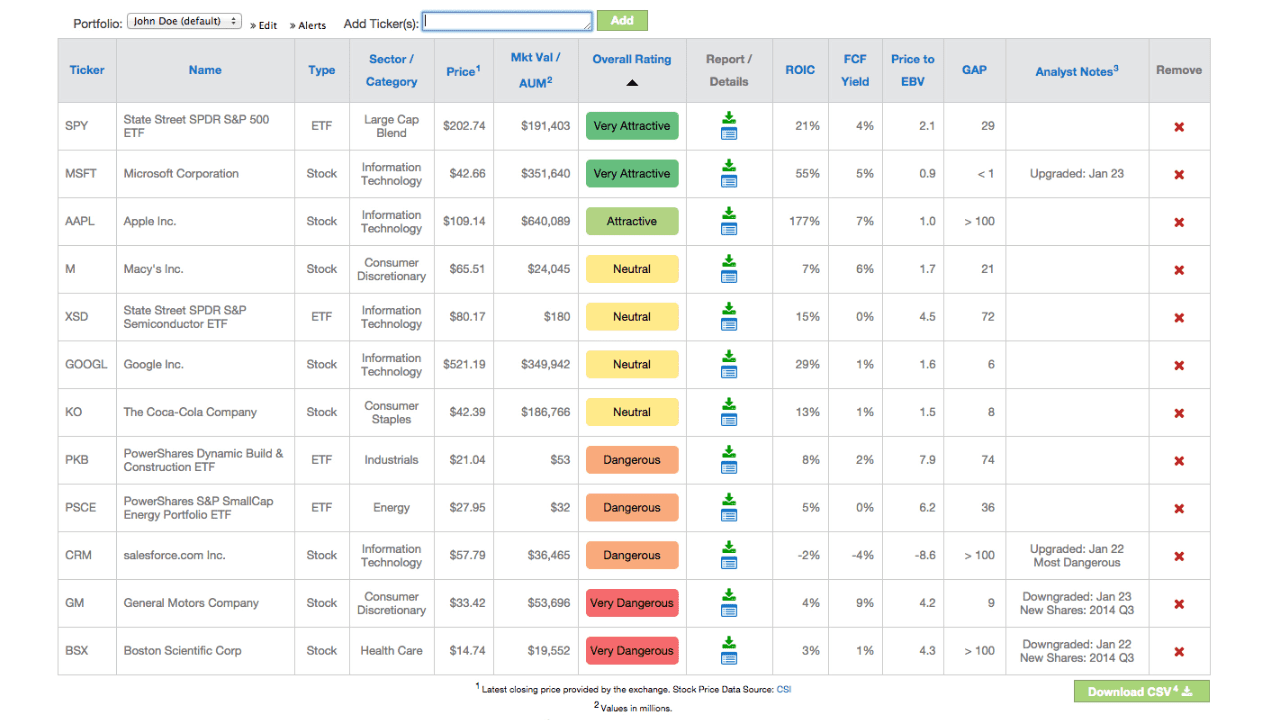Download the salesforce.com report (green icon)
Viewport: 1280px width, 720px height.
click(x=729, y=547)
